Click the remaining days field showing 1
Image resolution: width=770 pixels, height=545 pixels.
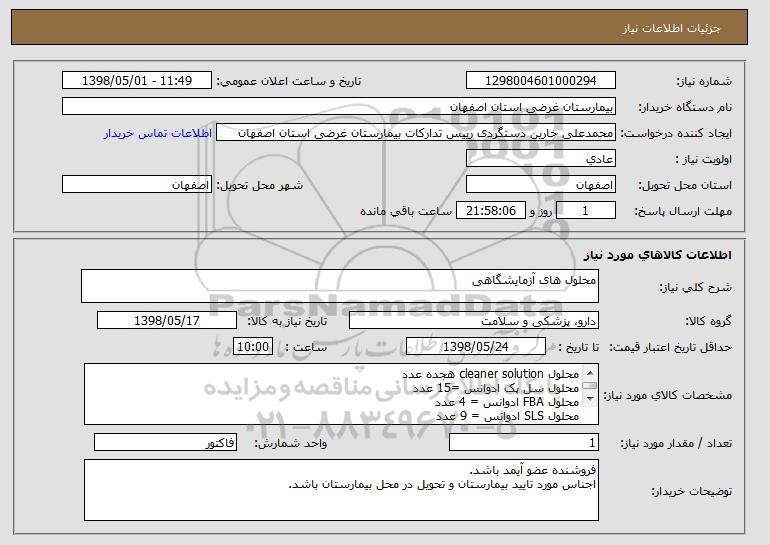tap(585, 211)
